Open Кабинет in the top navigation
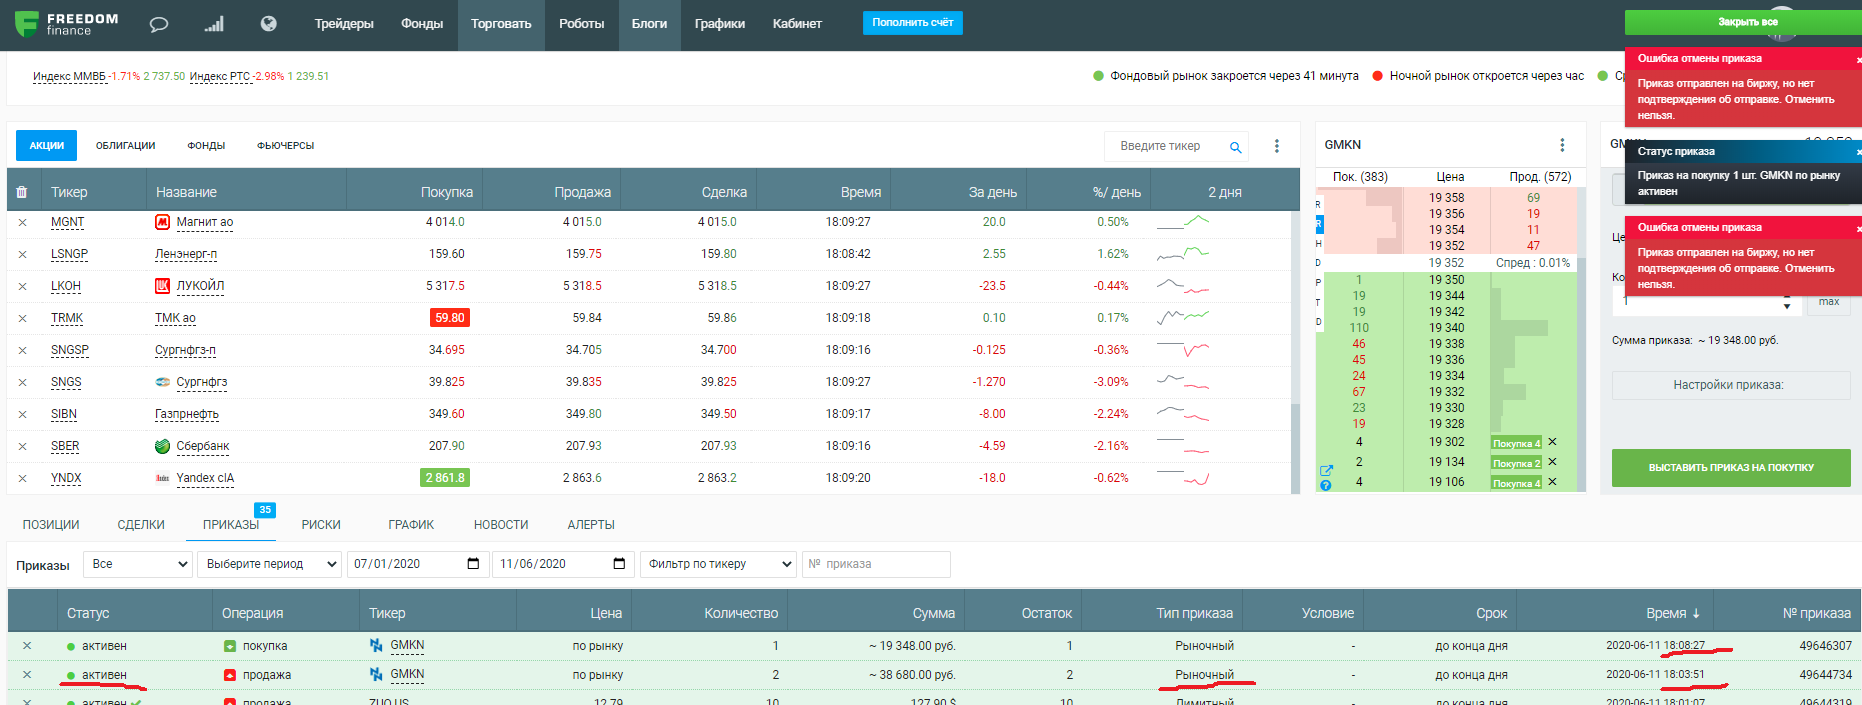This screenshot has height=705, width=1862. tap(797, 24)
